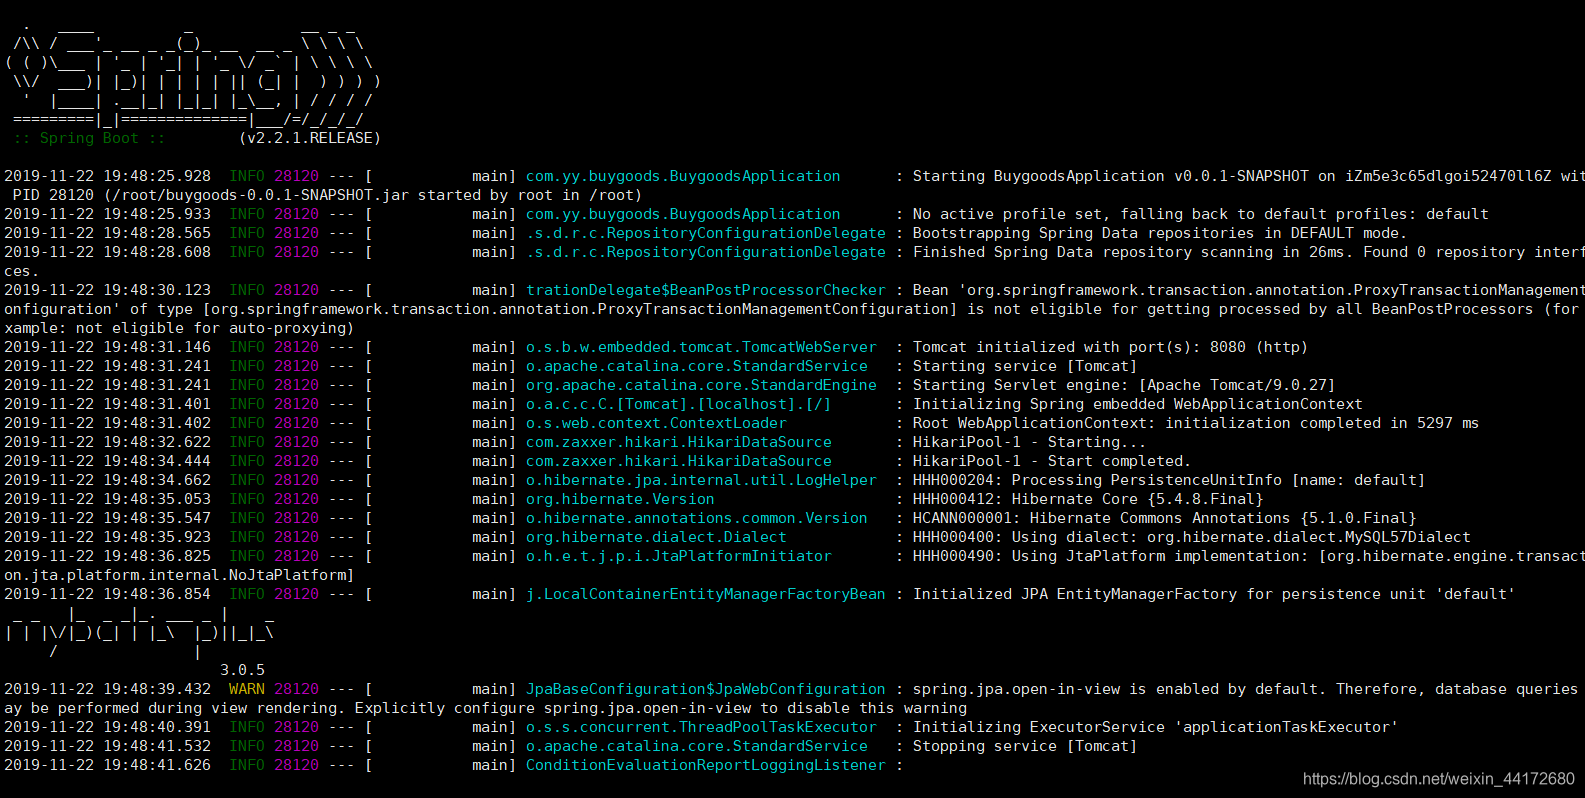Image resolution: width=1585 pixels, height=798 pixels.
Task: Select the ConditionEvaluationReportLoggingListener logger name
Action: point(706,765)
